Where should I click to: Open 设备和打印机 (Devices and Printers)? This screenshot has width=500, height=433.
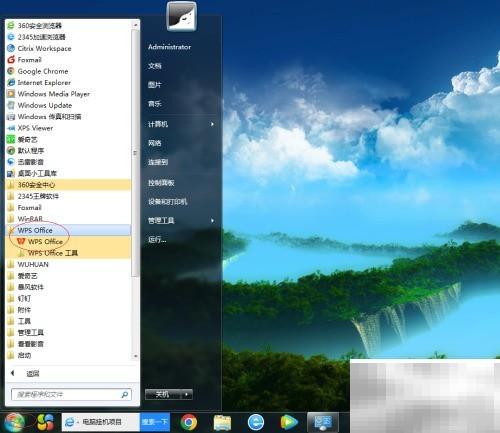(x=167, y=202)
